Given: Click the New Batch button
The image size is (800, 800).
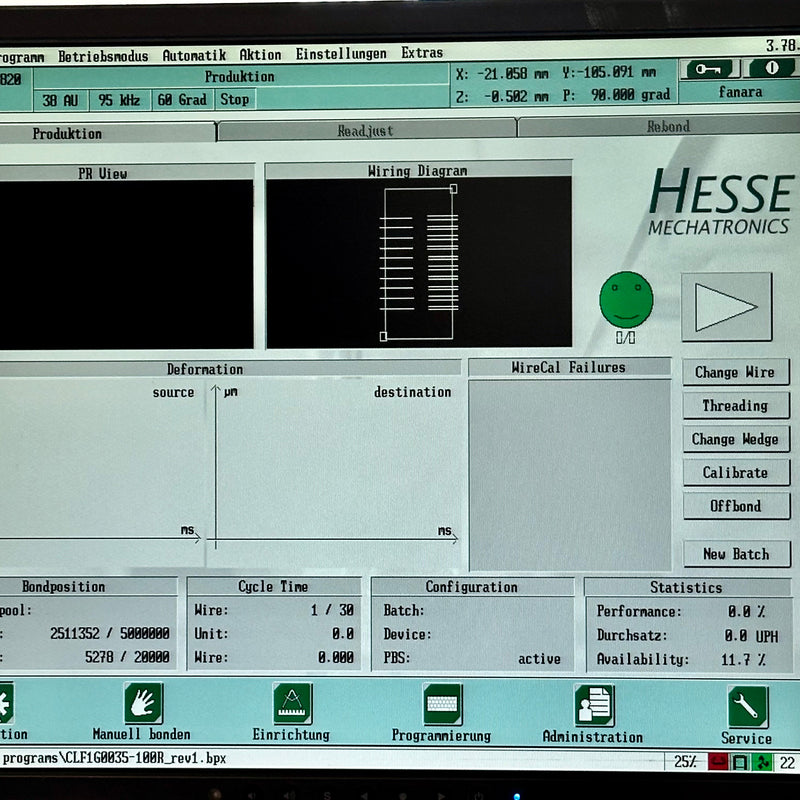Looking at the screenshot, I should (x=736, y=554).
